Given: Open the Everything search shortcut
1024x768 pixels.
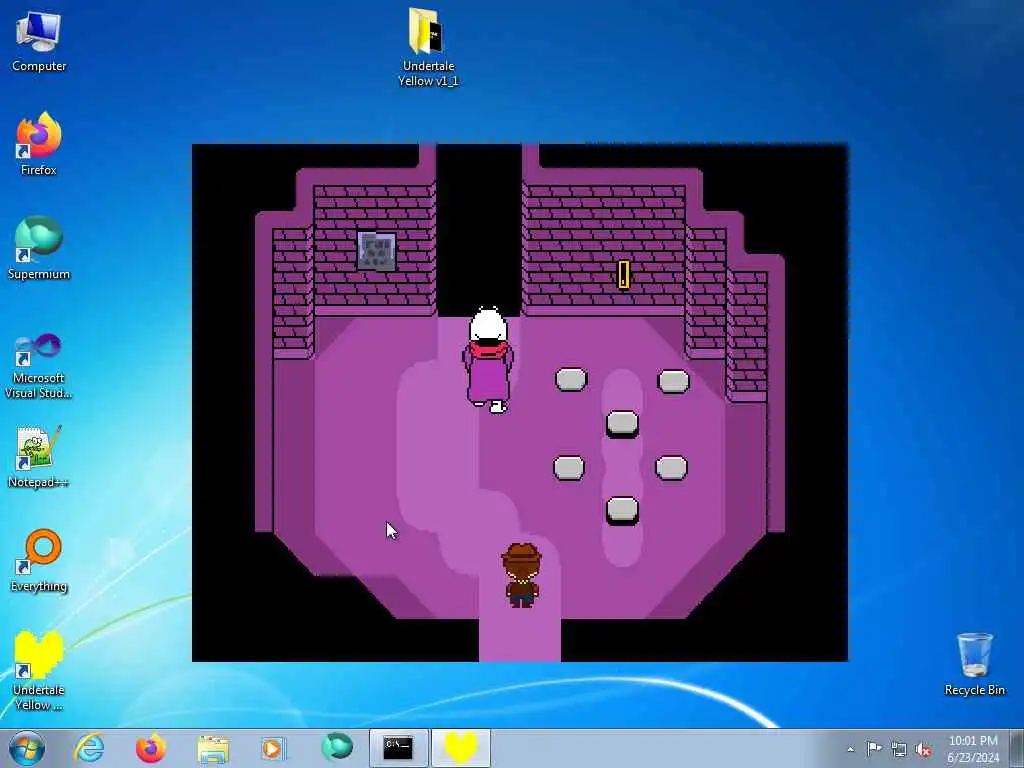Looking at the screenshot, I should click(x=39, y=560).
